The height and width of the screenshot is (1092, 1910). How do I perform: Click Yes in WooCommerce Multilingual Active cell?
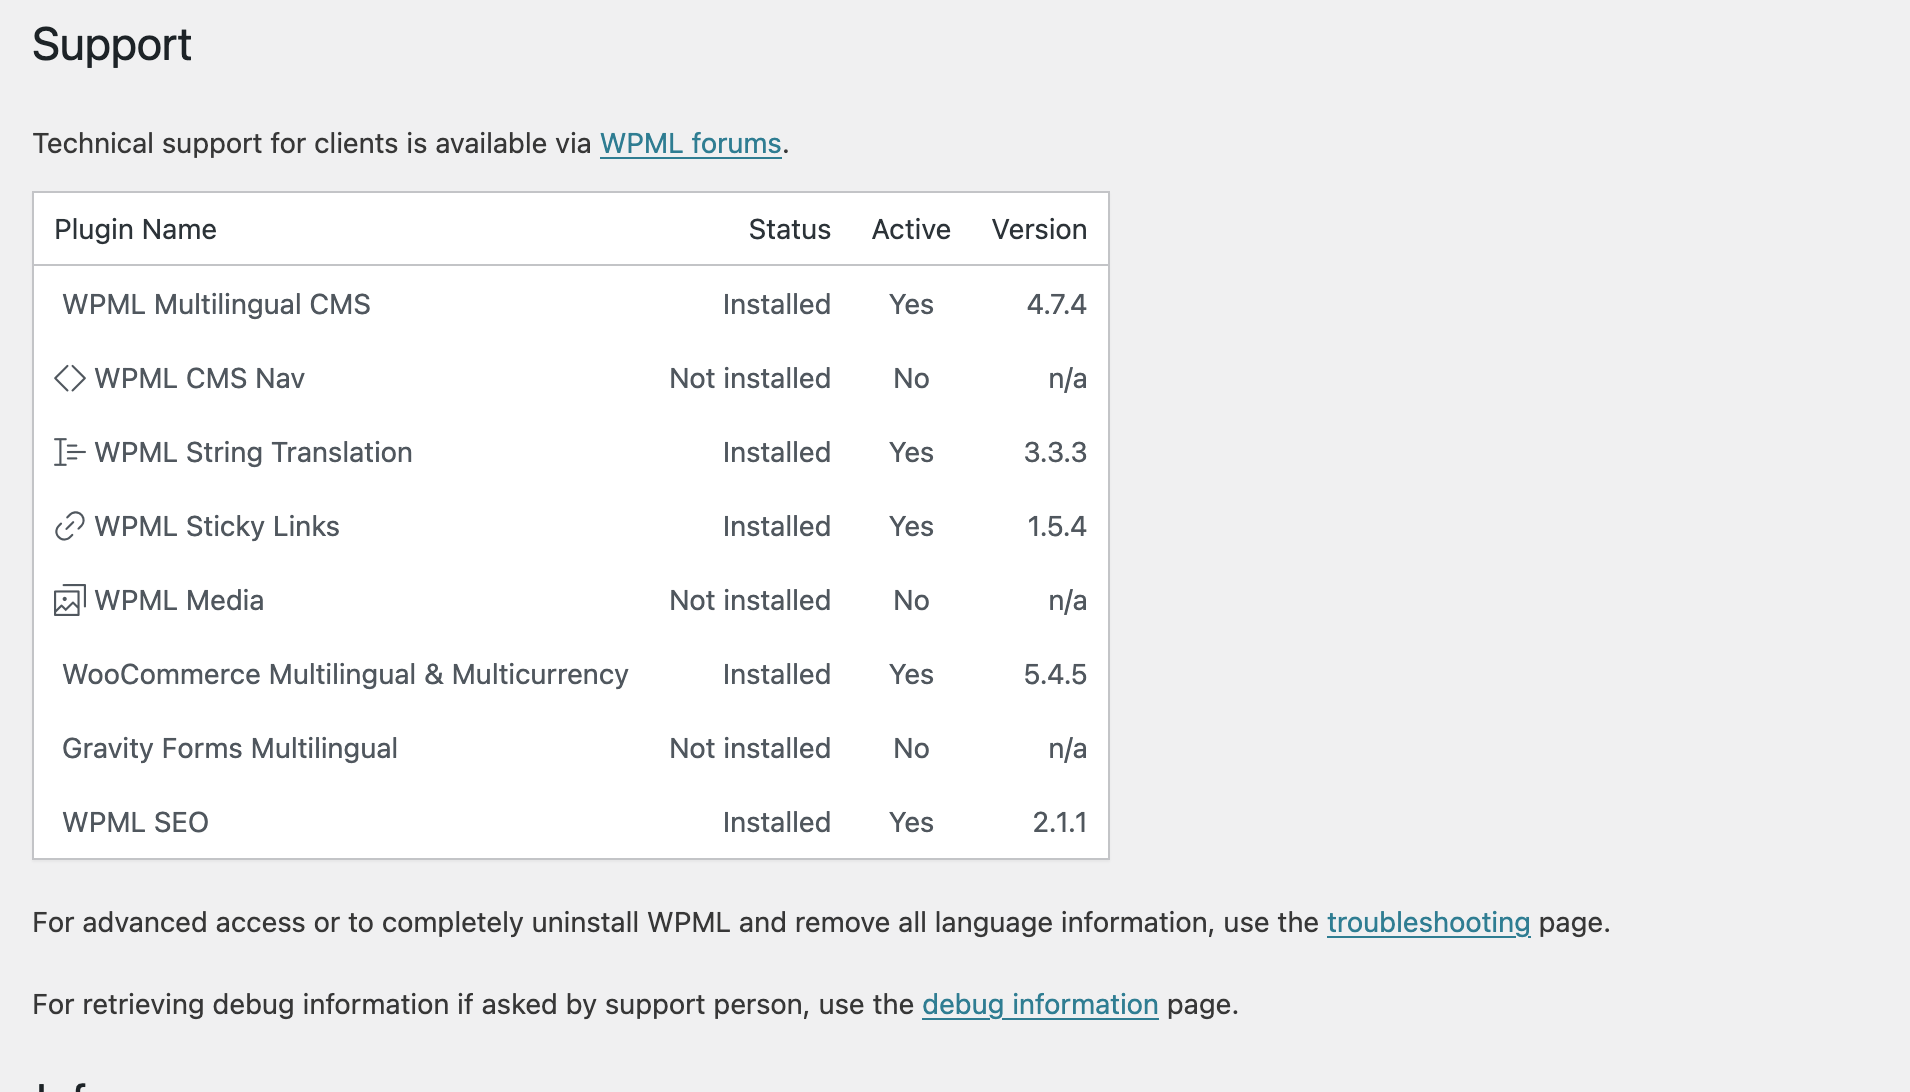click(x=911, y=674)
